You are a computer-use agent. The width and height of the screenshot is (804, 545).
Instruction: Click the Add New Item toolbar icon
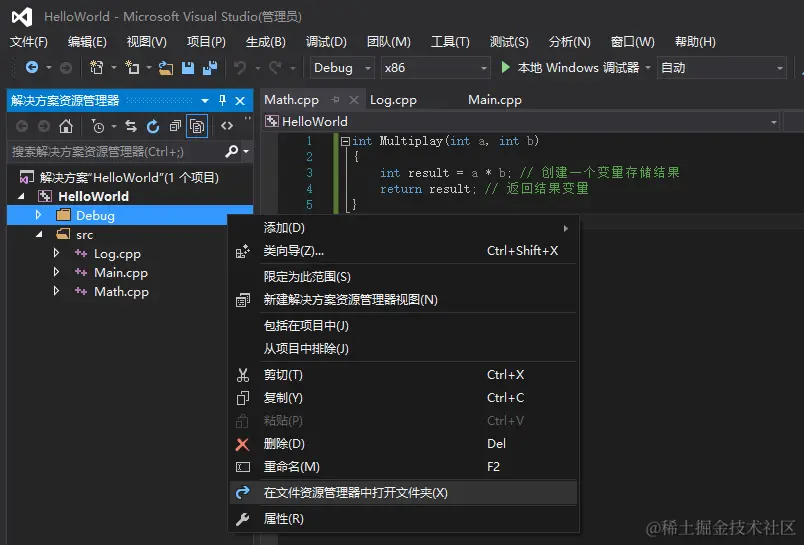click(x=132, y=67)
